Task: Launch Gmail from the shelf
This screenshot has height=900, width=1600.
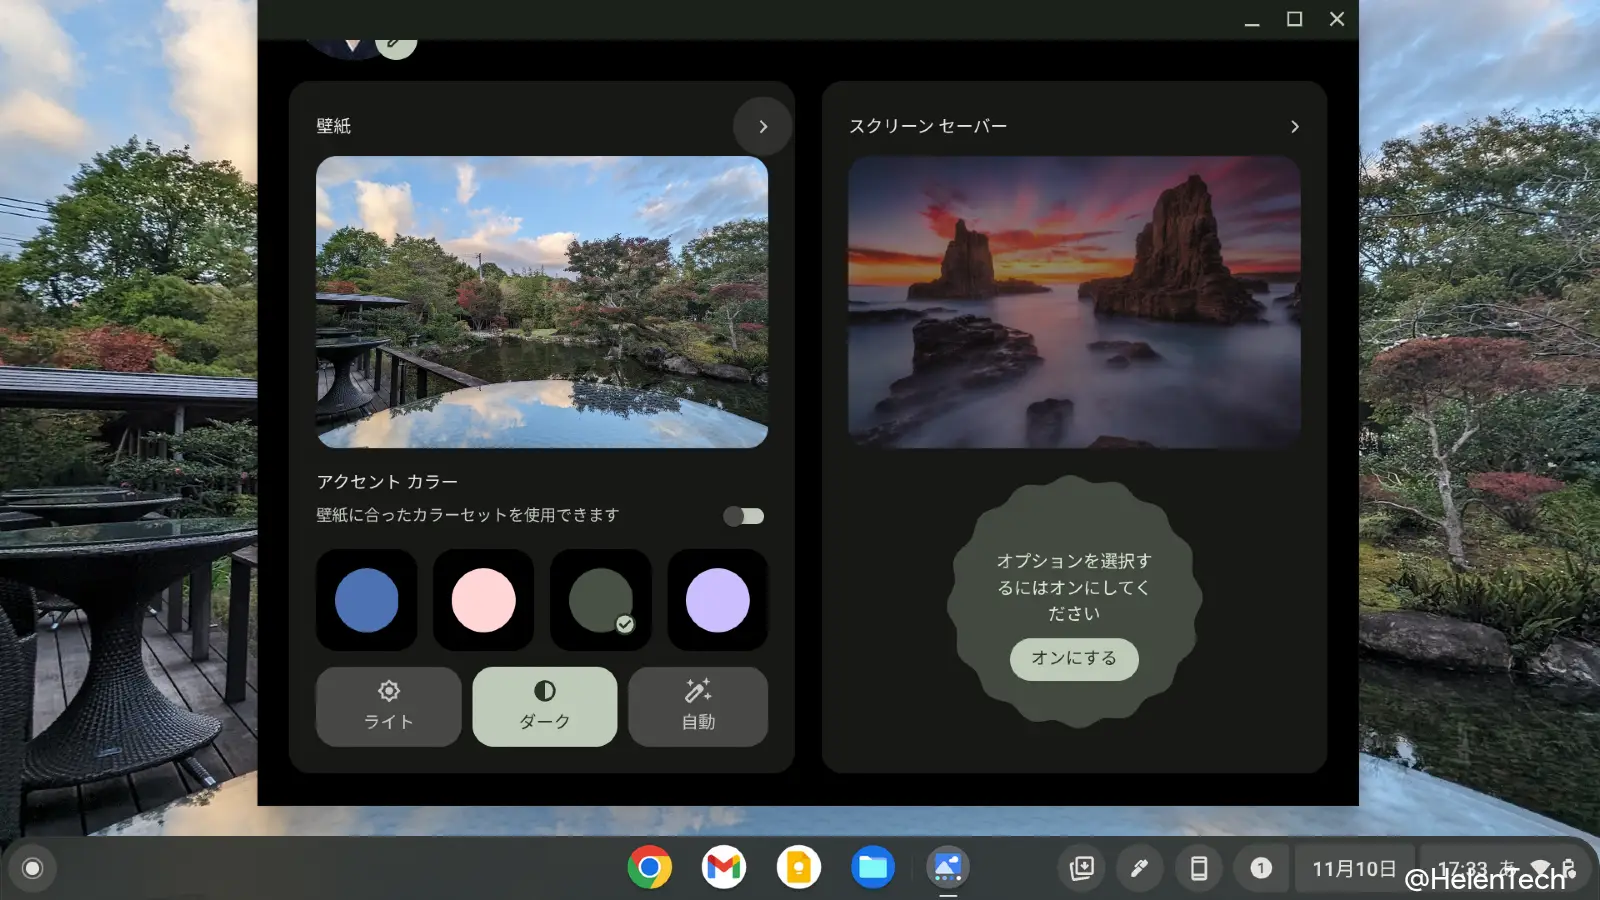Action: click(723, 867)
